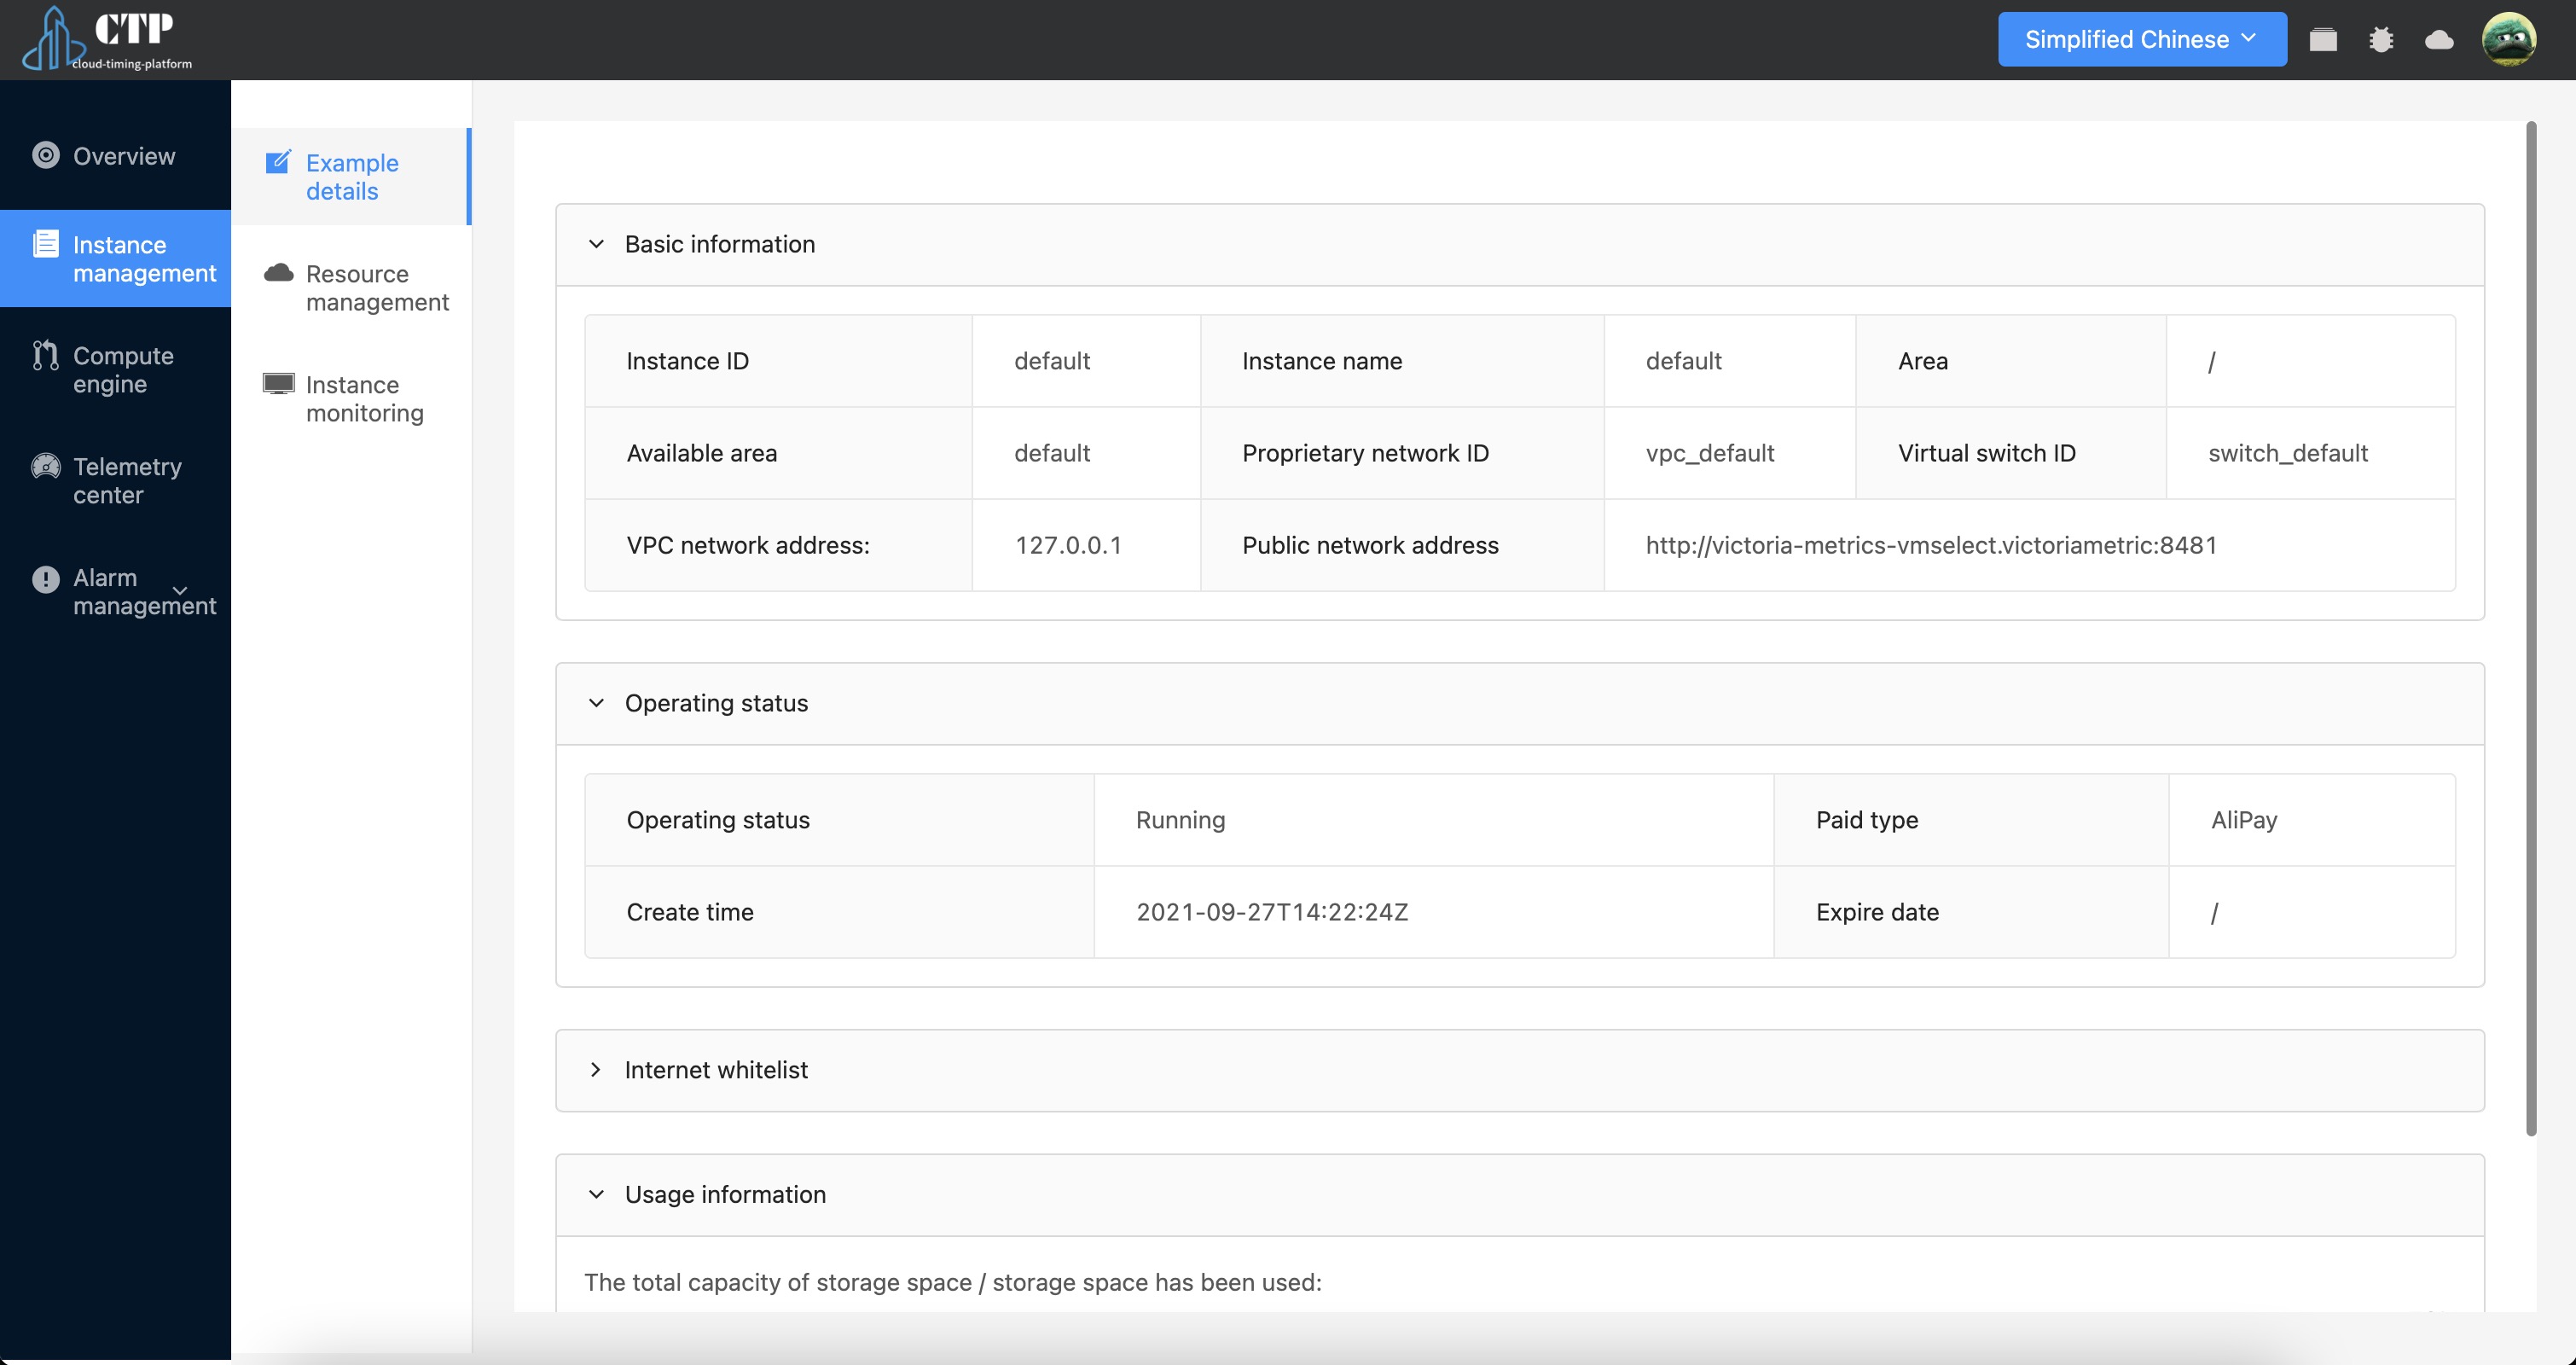Click the Example details edit icon
The width and height of the screenshot is (2576, 1365).
pyautogui.click(x=278, y=162)
